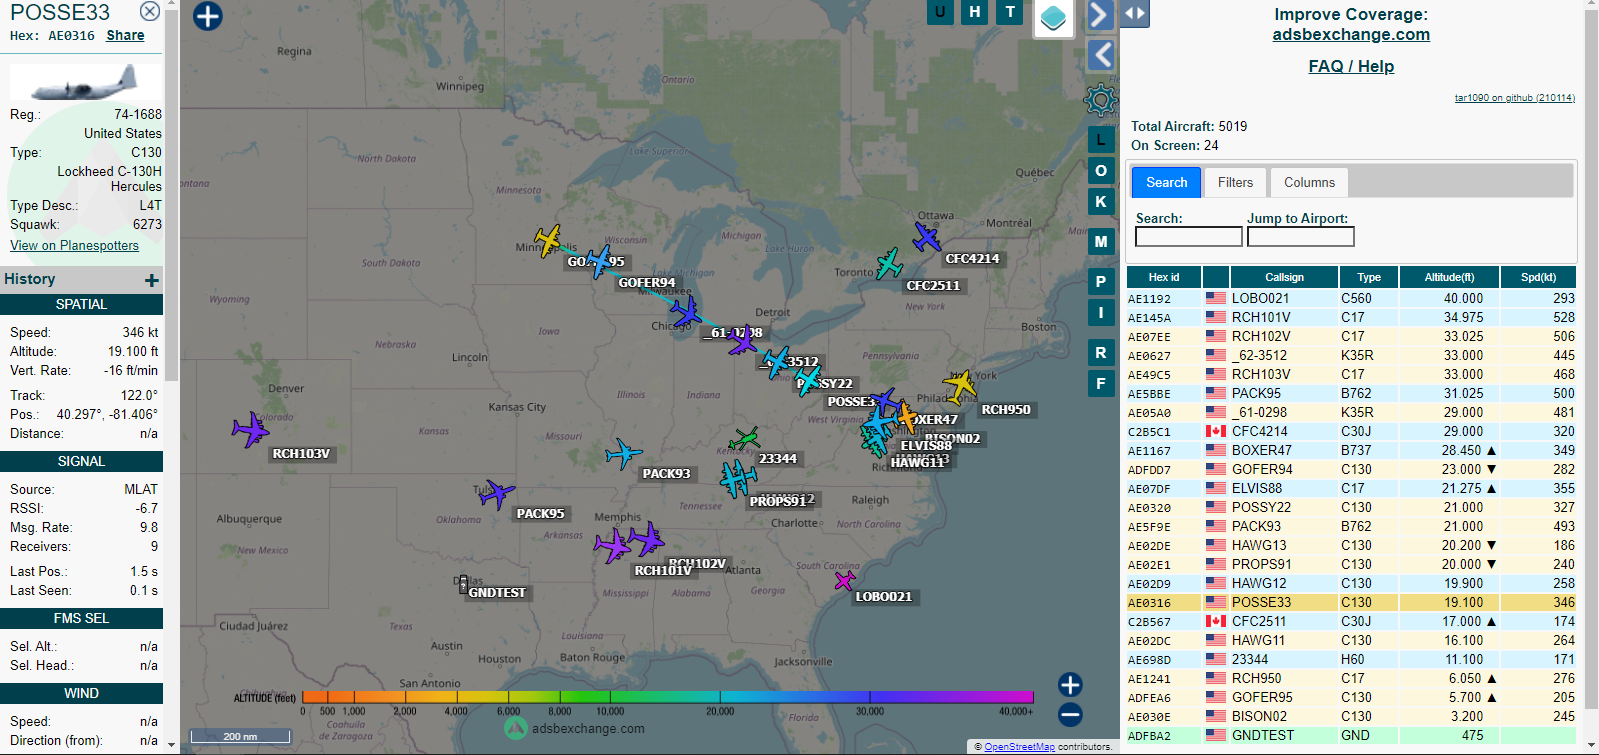Select RCH950 aircraft icon on map
The width and height of the screenshot is (1599, 755).
pyautogui.click(x=960, y=386)
